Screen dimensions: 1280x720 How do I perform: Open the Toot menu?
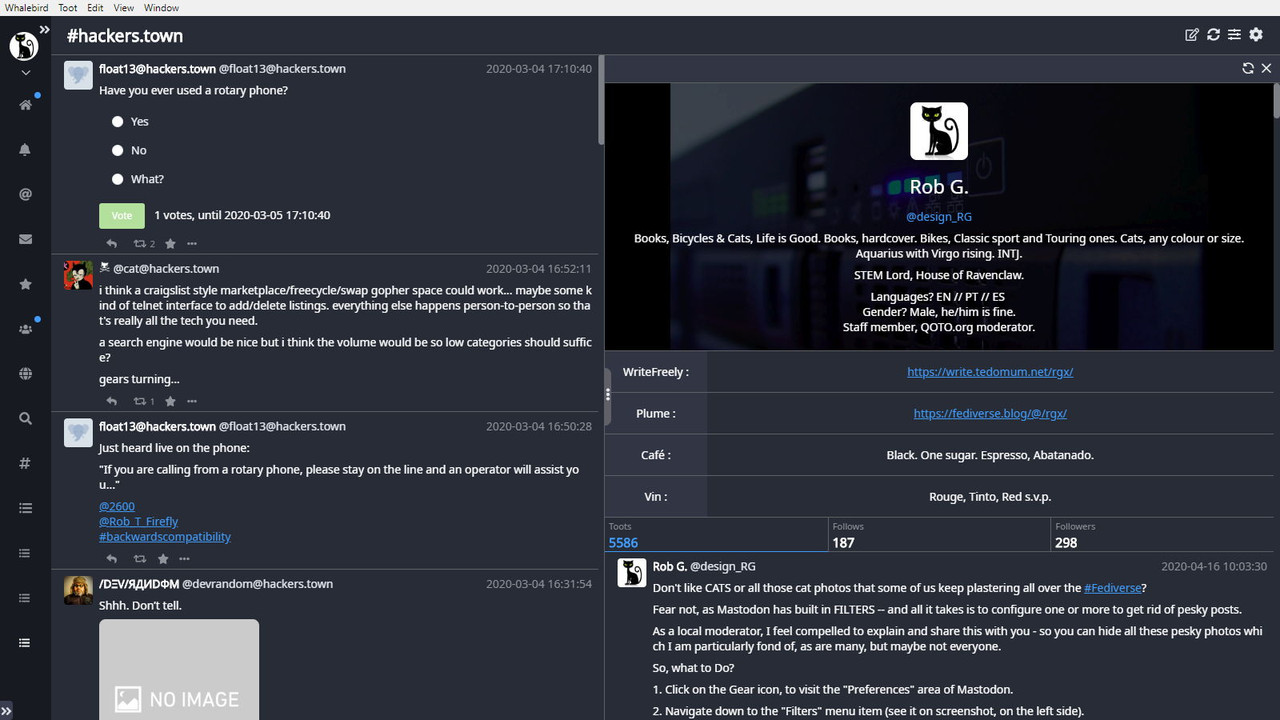click(68, 7)
